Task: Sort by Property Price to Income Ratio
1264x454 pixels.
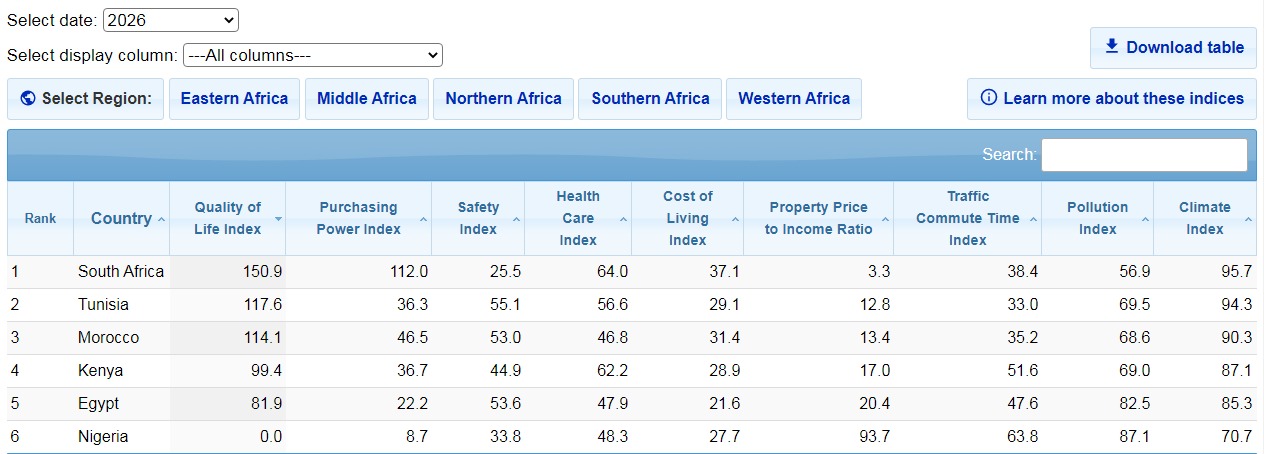Action: pyautogui.click(x=818, y=218)
